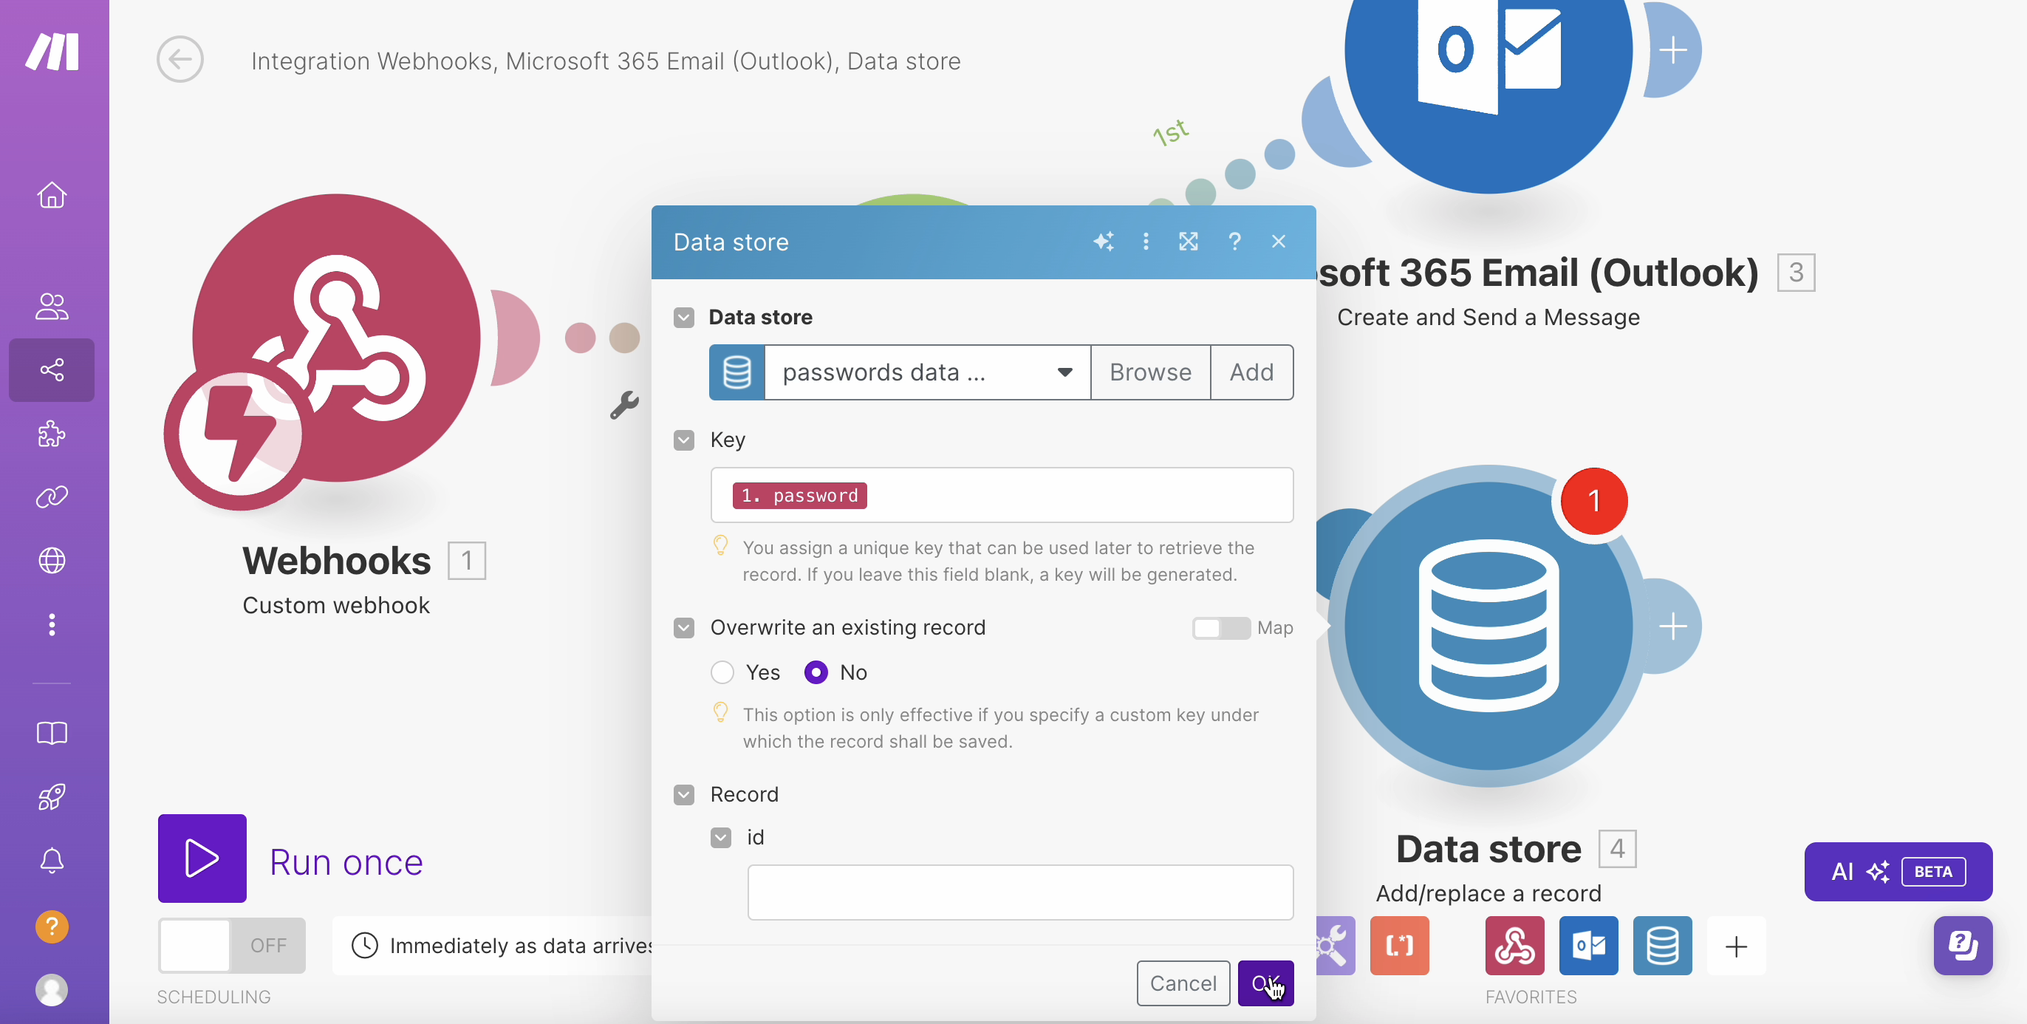Collapse the Key field section
Viewport: 2027px width, 1024px height.
pyautogui.click(x=684, y=440)
